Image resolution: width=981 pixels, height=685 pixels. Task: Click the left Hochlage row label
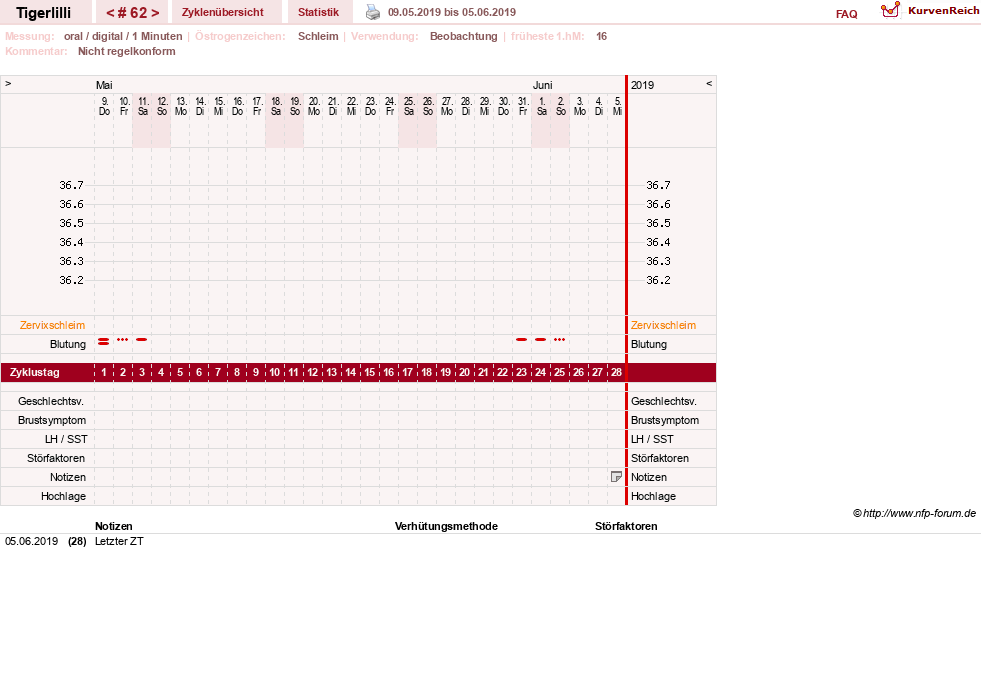point(63,496)
